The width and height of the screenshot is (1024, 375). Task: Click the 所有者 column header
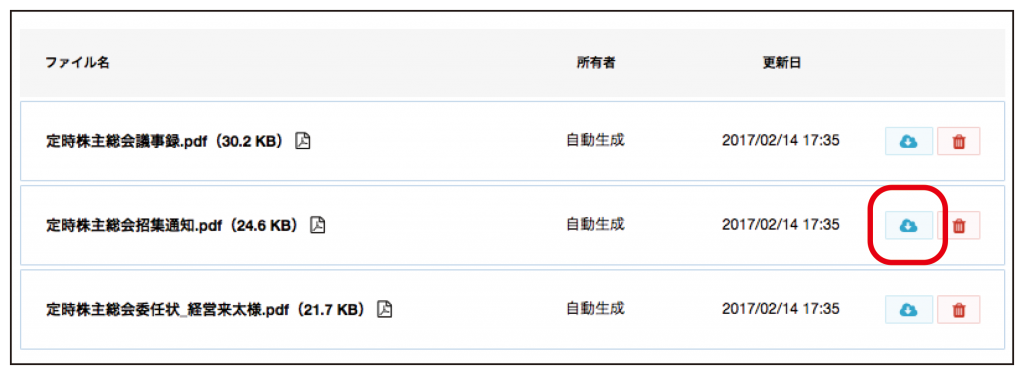(x=596, y=63)
